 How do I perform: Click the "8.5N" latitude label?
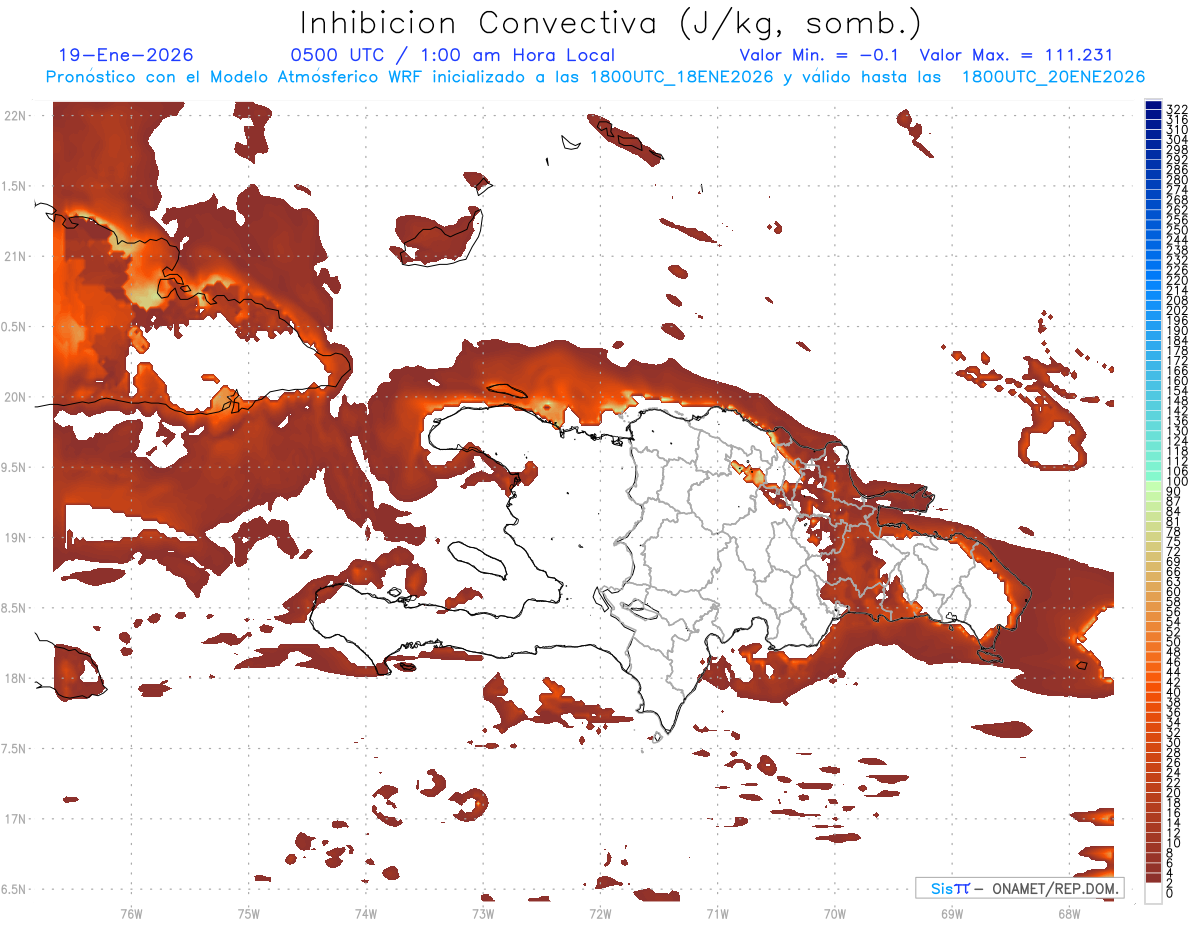point(13,608)
